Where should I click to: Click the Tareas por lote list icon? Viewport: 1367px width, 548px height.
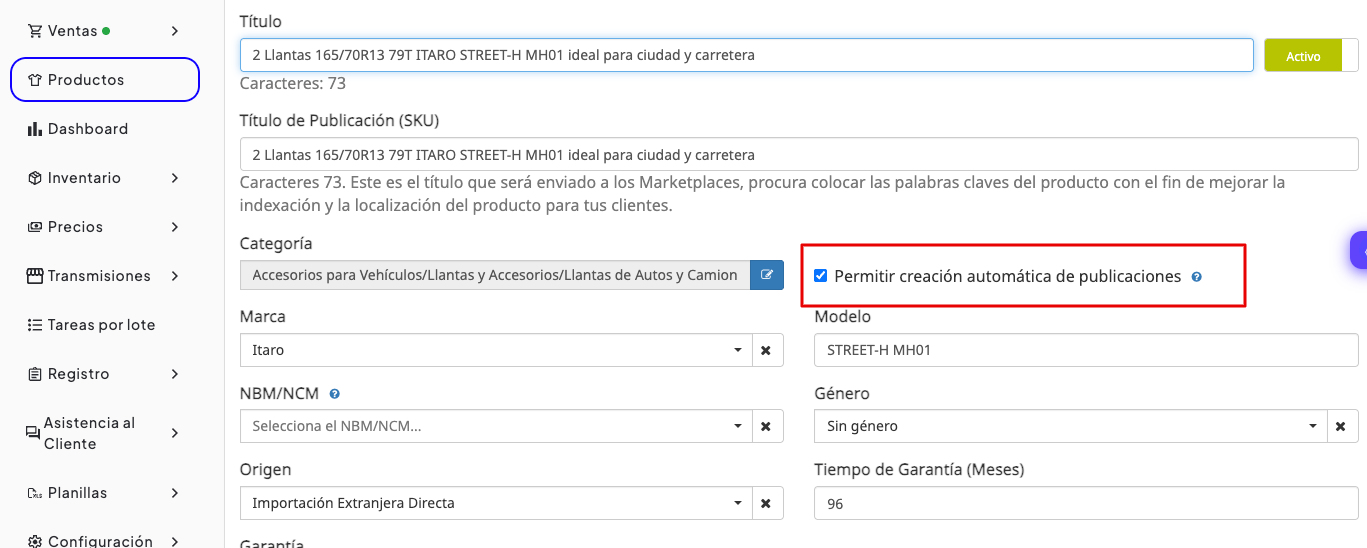(35, 325)
